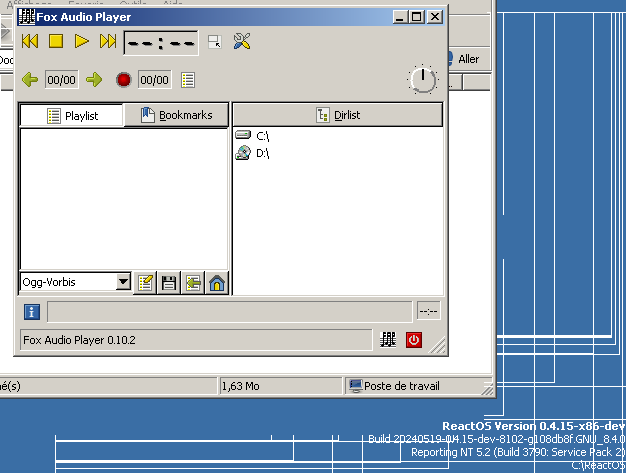Viewport: 626px width, 473px height.
Task: Skip to previous track in Fox Audio Player
Action: [30, 41]
